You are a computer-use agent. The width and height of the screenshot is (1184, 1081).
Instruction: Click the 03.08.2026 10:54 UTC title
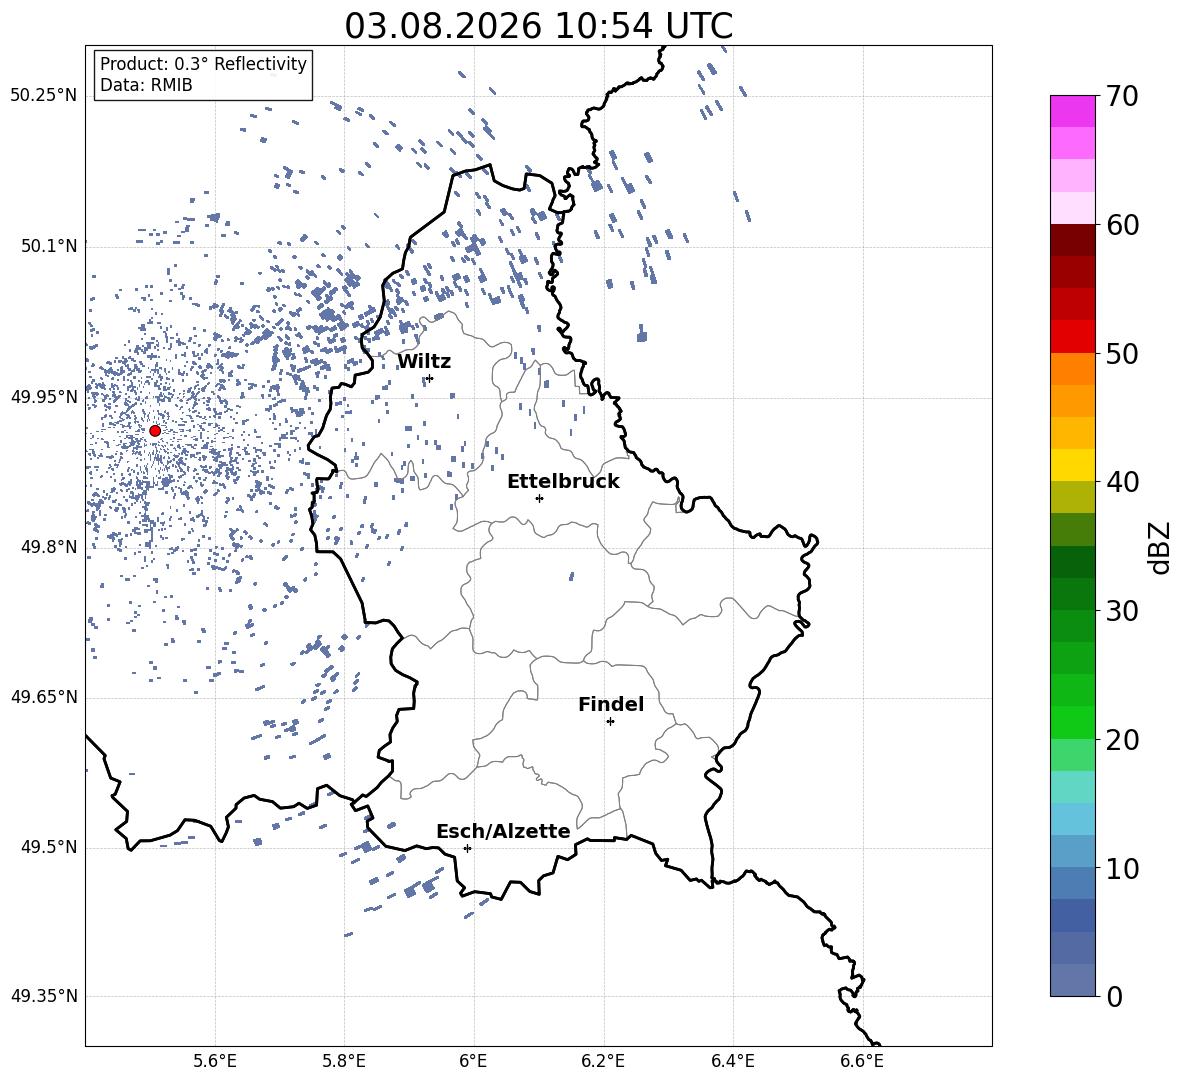click(538, 26)
